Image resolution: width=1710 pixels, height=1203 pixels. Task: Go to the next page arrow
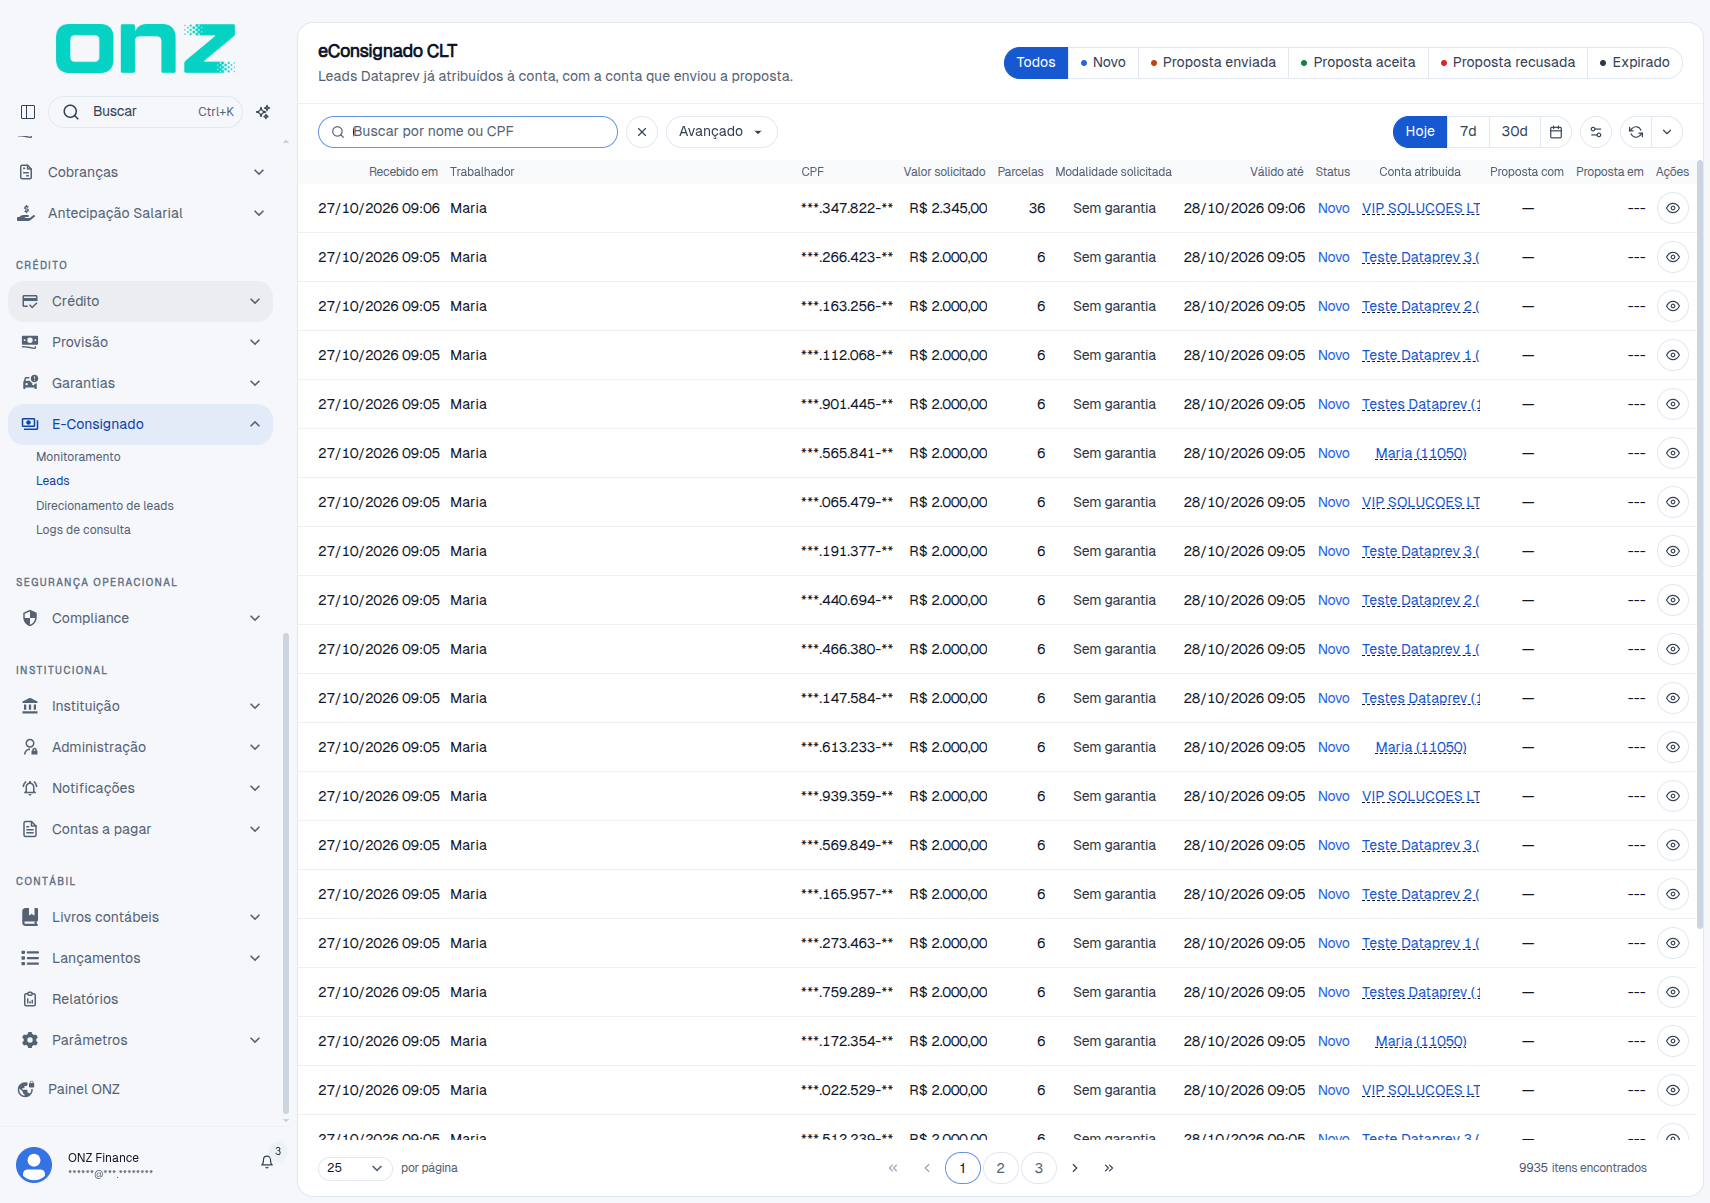tap(1075, 1168)
